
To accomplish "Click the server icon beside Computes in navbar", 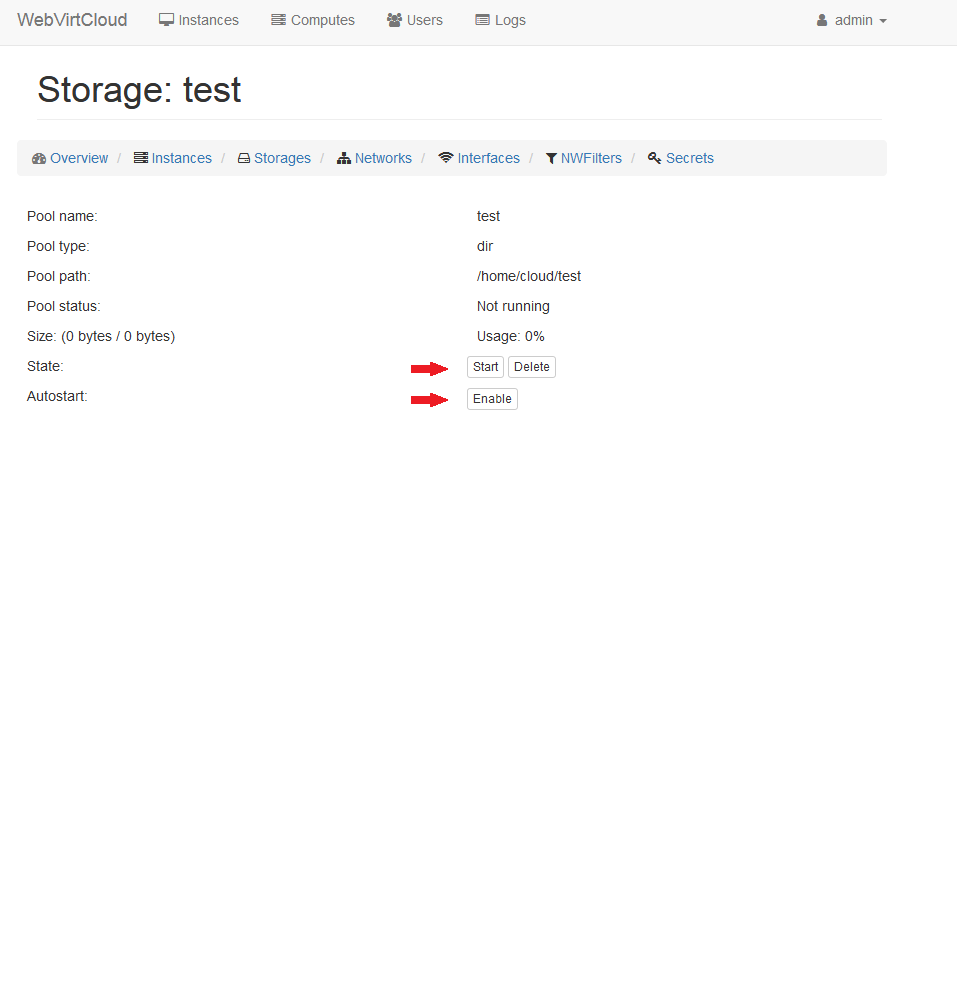I will pos(278,20).
